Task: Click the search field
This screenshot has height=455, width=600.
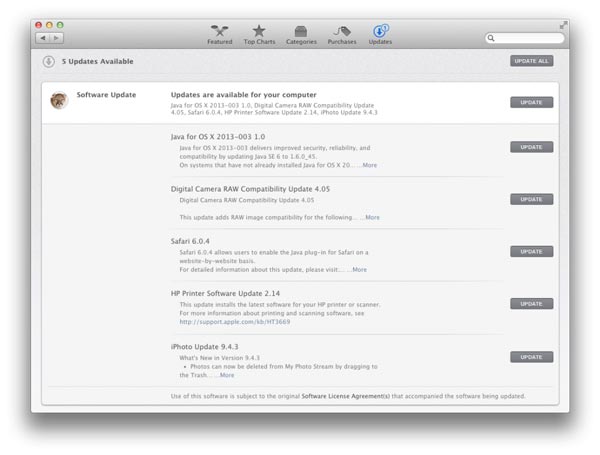Action: pos(525,38)
